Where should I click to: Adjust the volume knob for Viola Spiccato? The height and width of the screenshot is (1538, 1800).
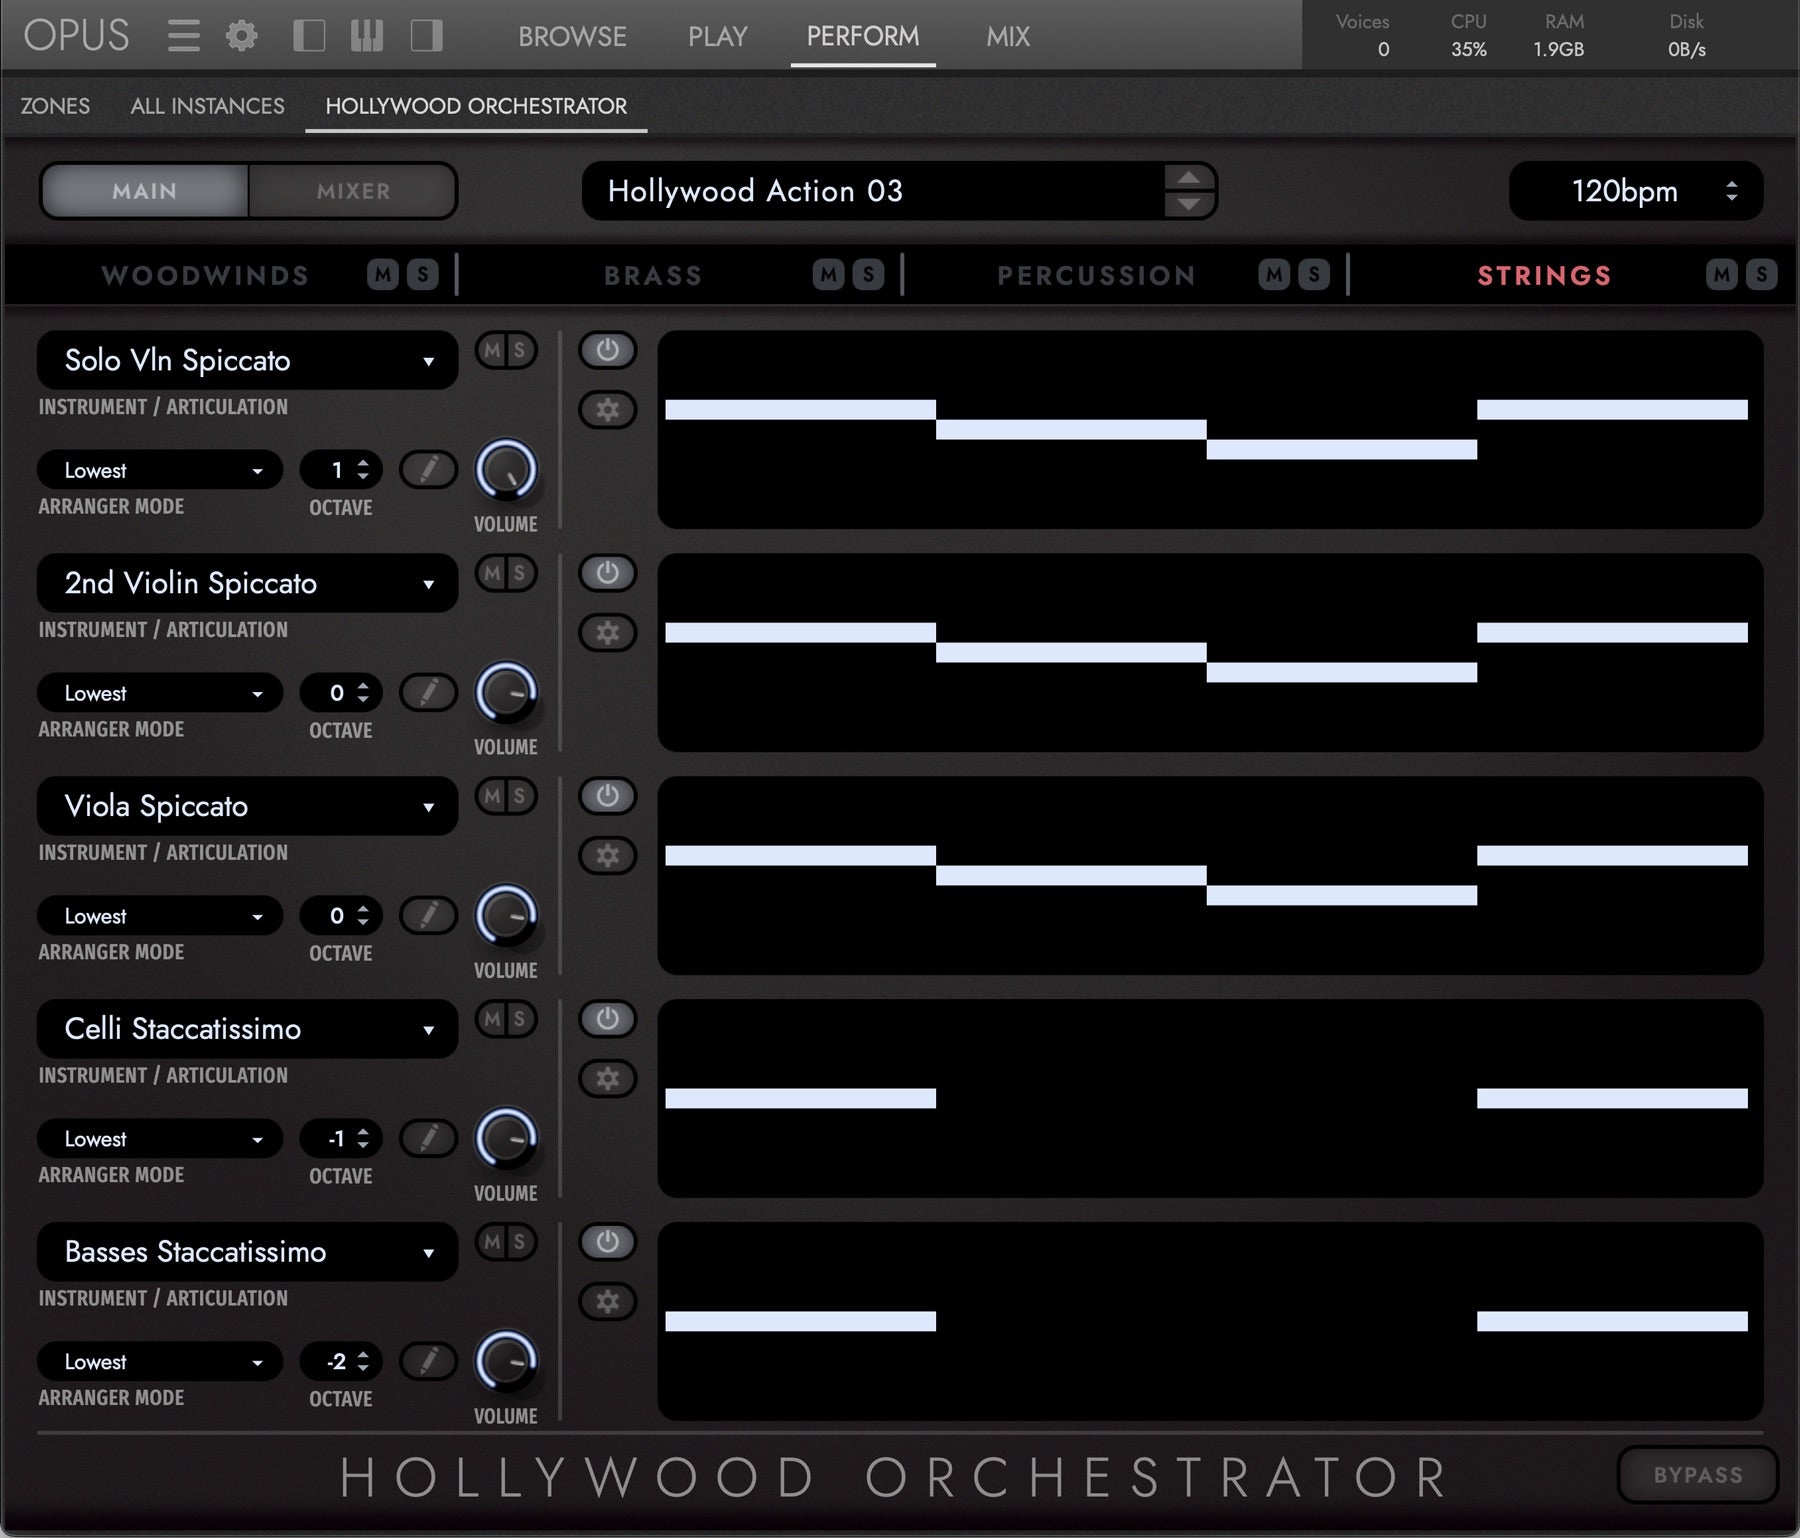pyautogui.click(x=505, y=915)
